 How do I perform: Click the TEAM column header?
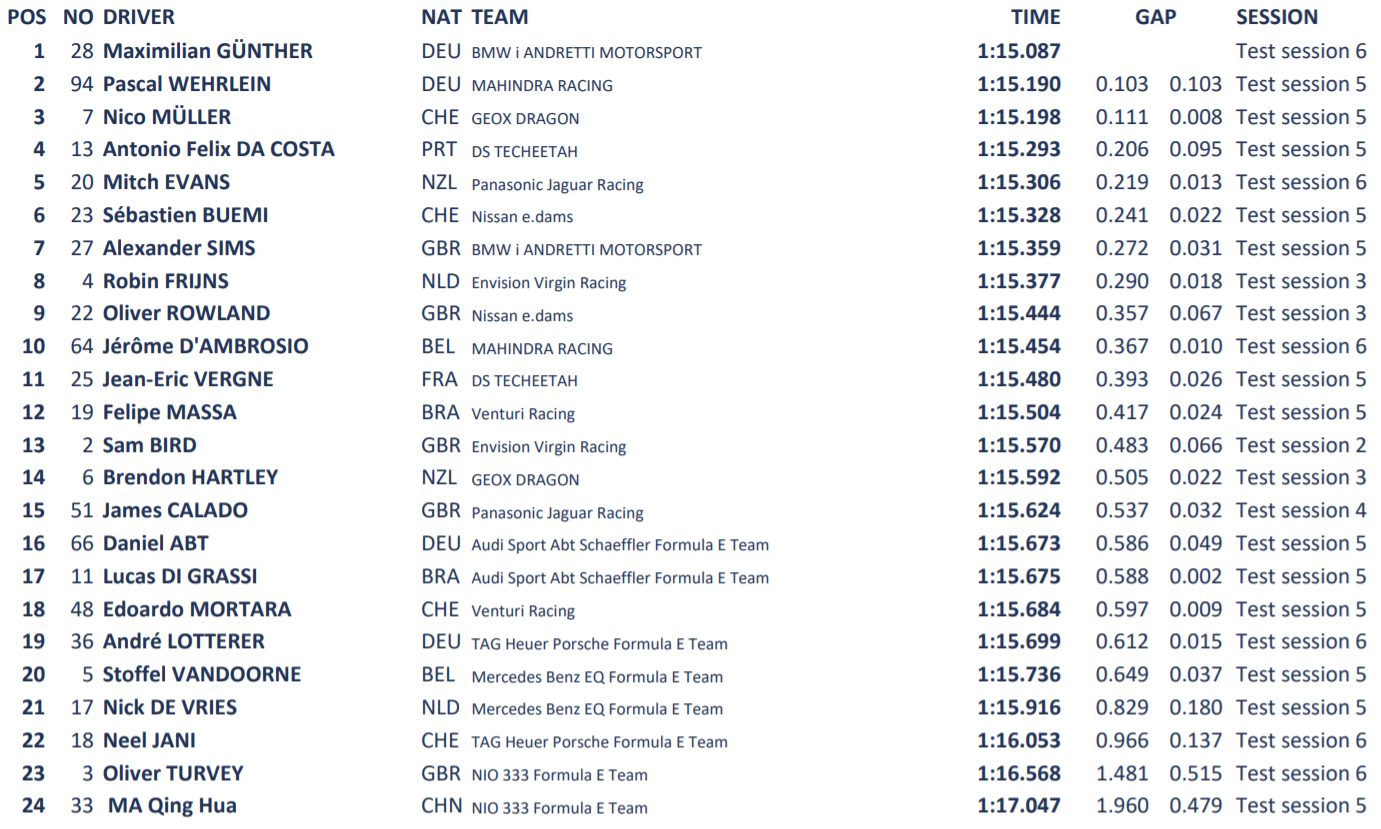499,17
